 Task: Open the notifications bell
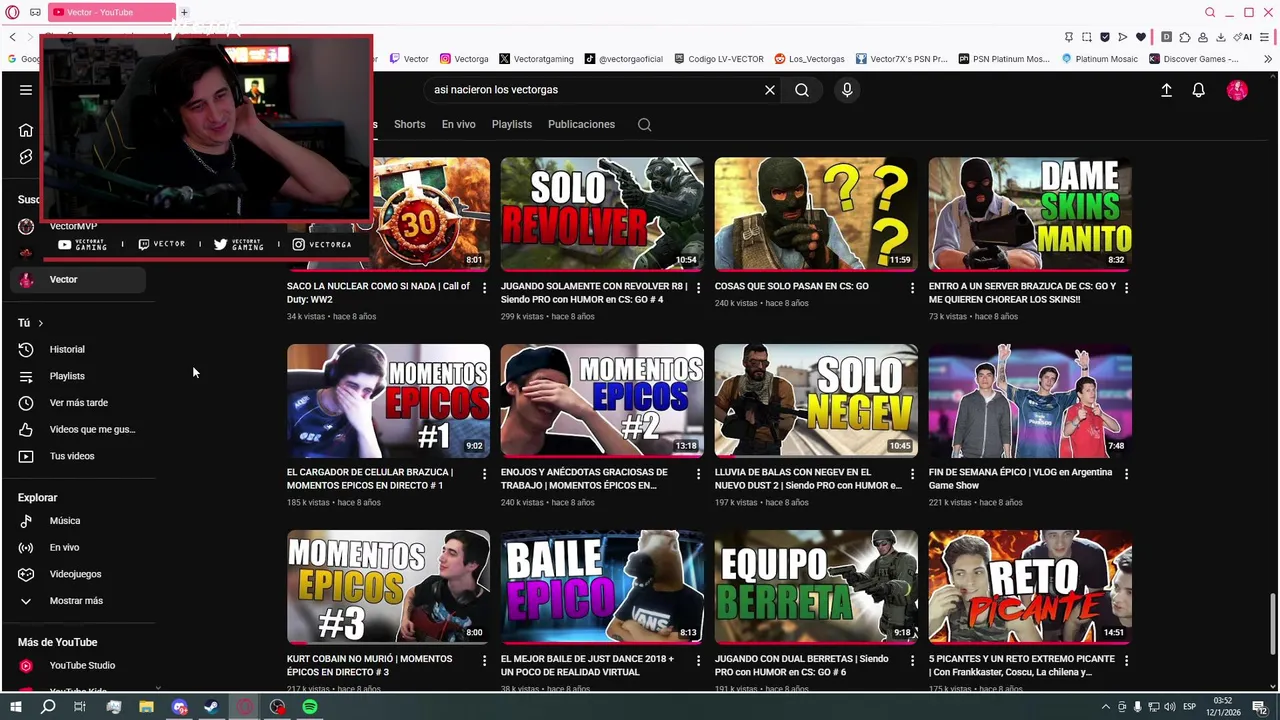(1198, 90)
